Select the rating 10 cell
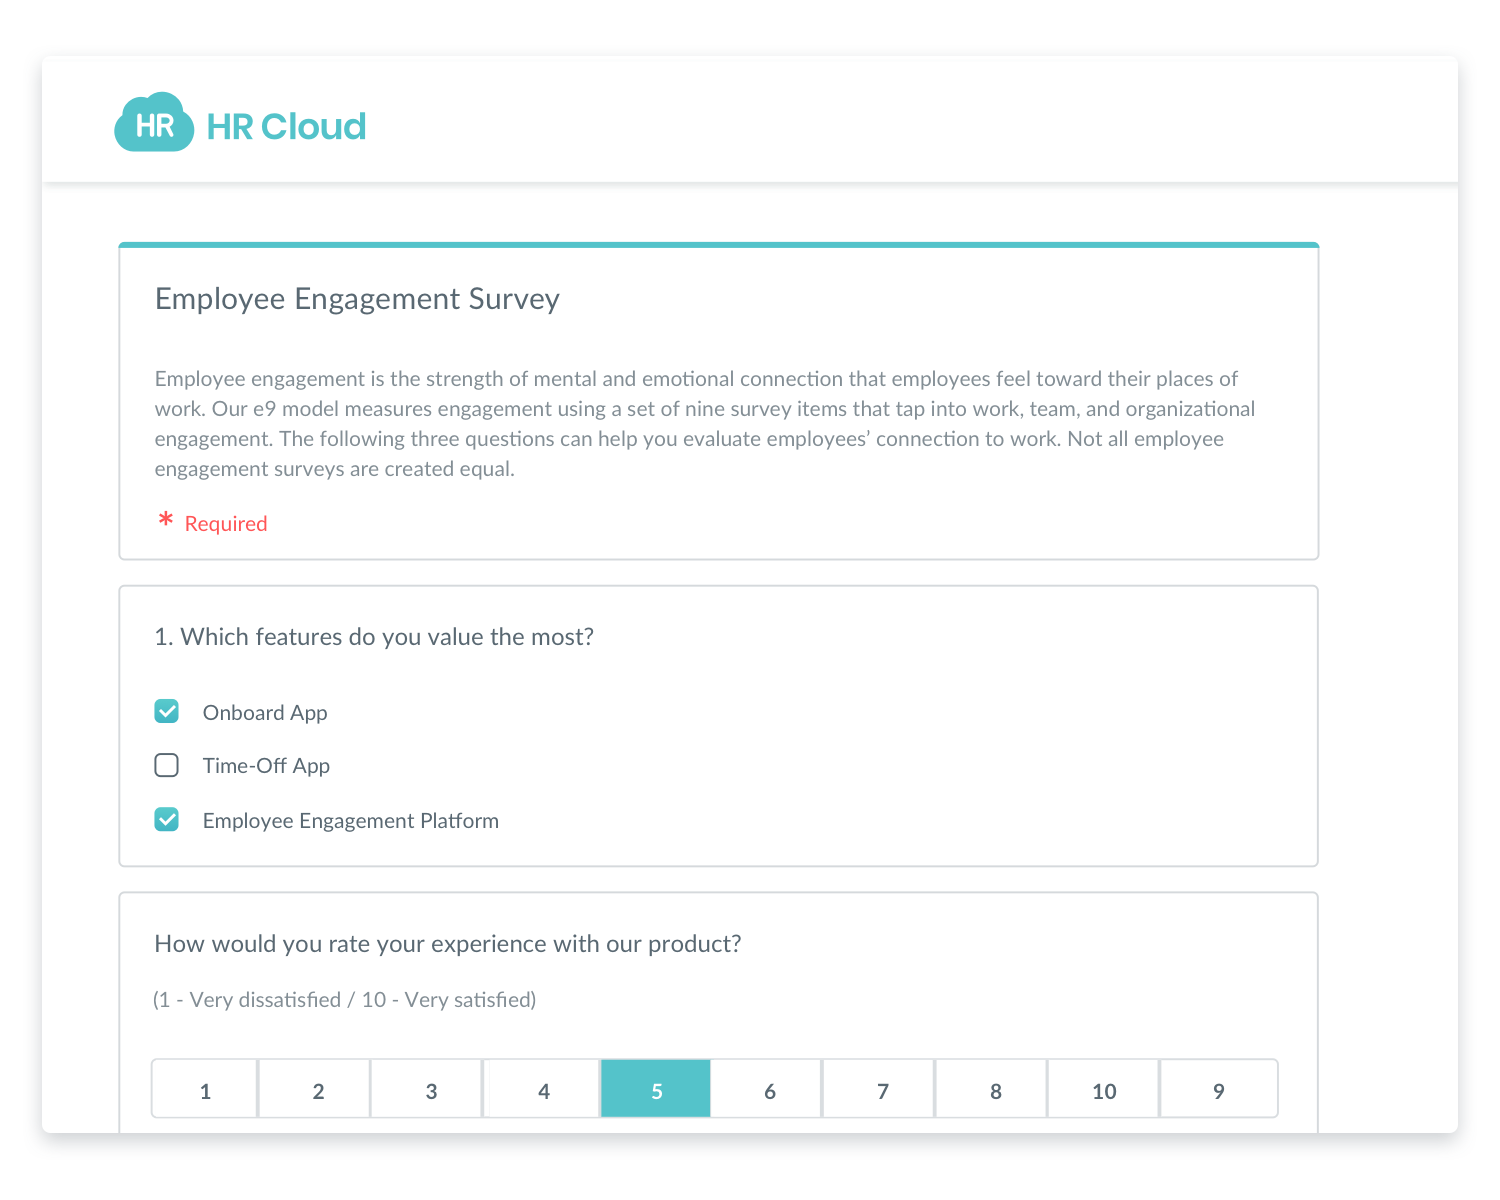1500x1200 pixels. pyautogui.click(x=1105, y=1089)
